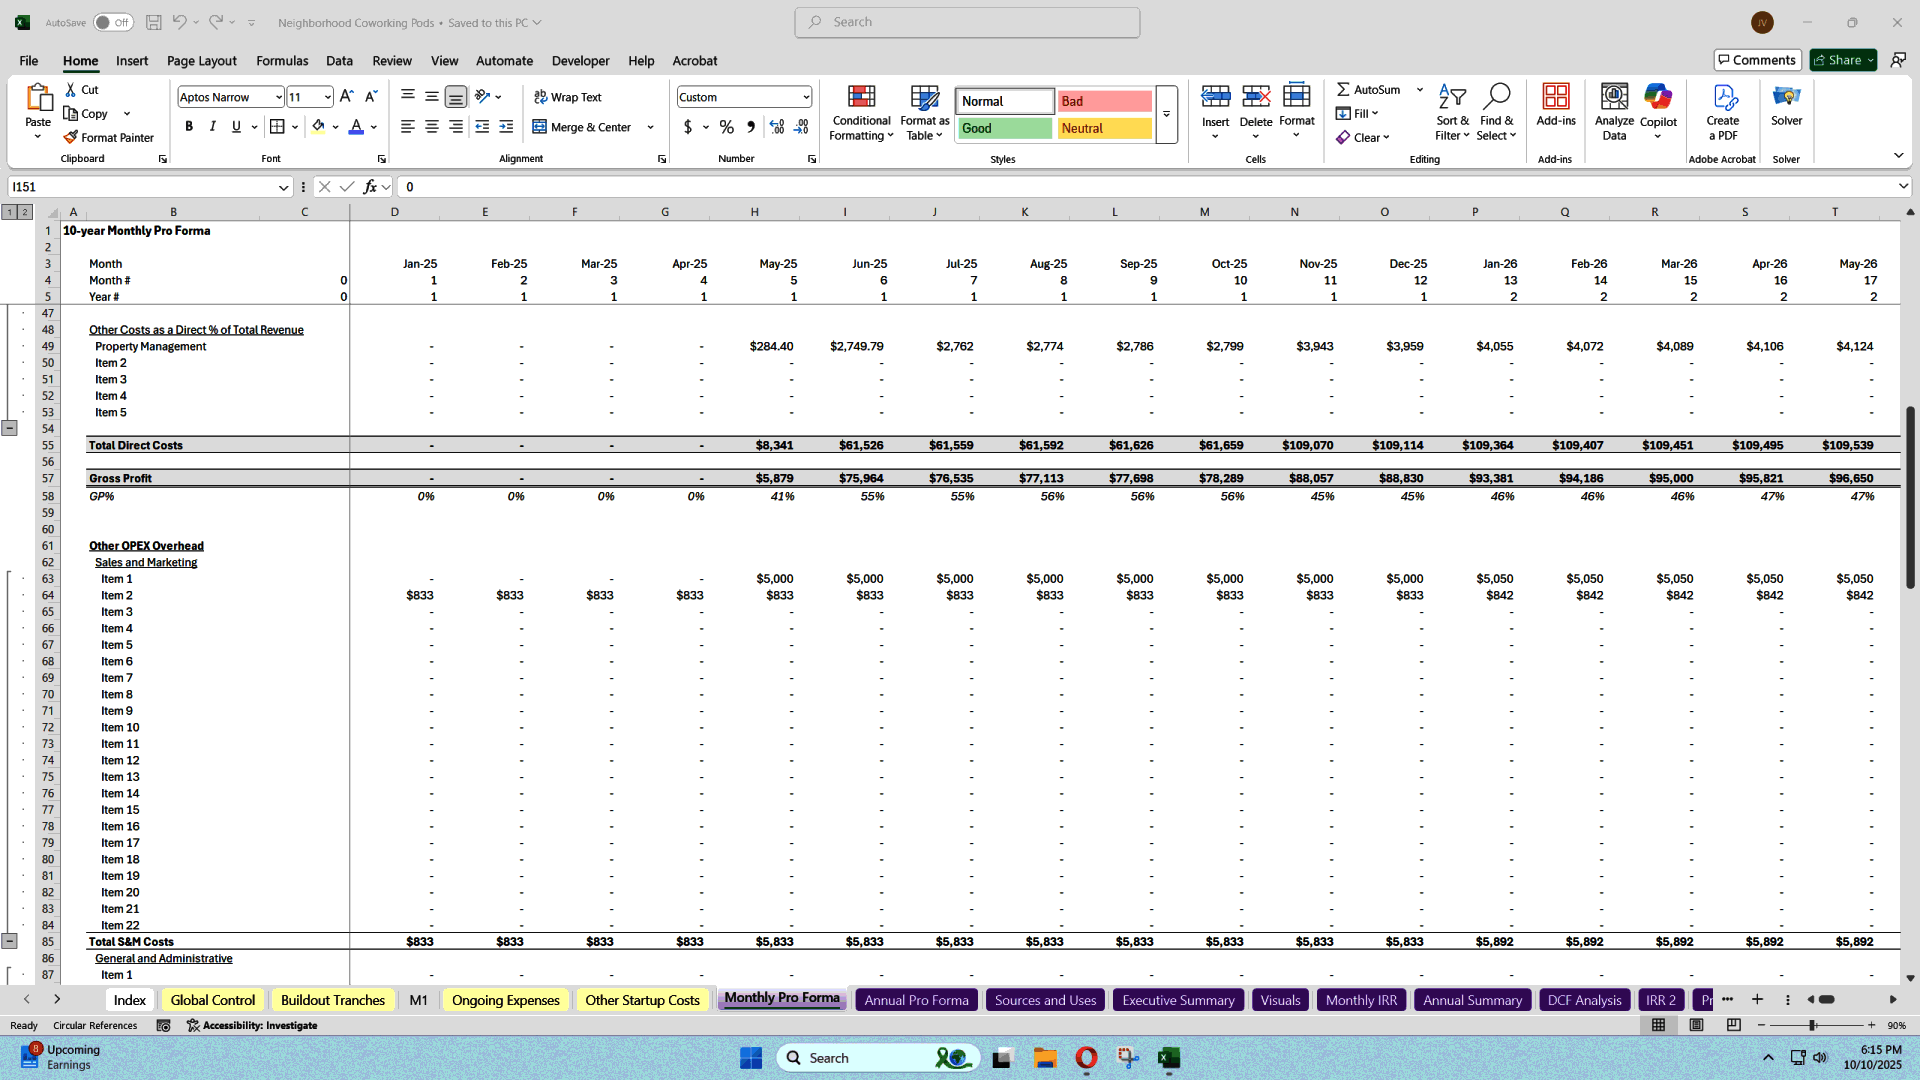Collapse the grouped rows at row 85
Viewport: 1920px width, 1080px height.
click(x=9, y=941)
